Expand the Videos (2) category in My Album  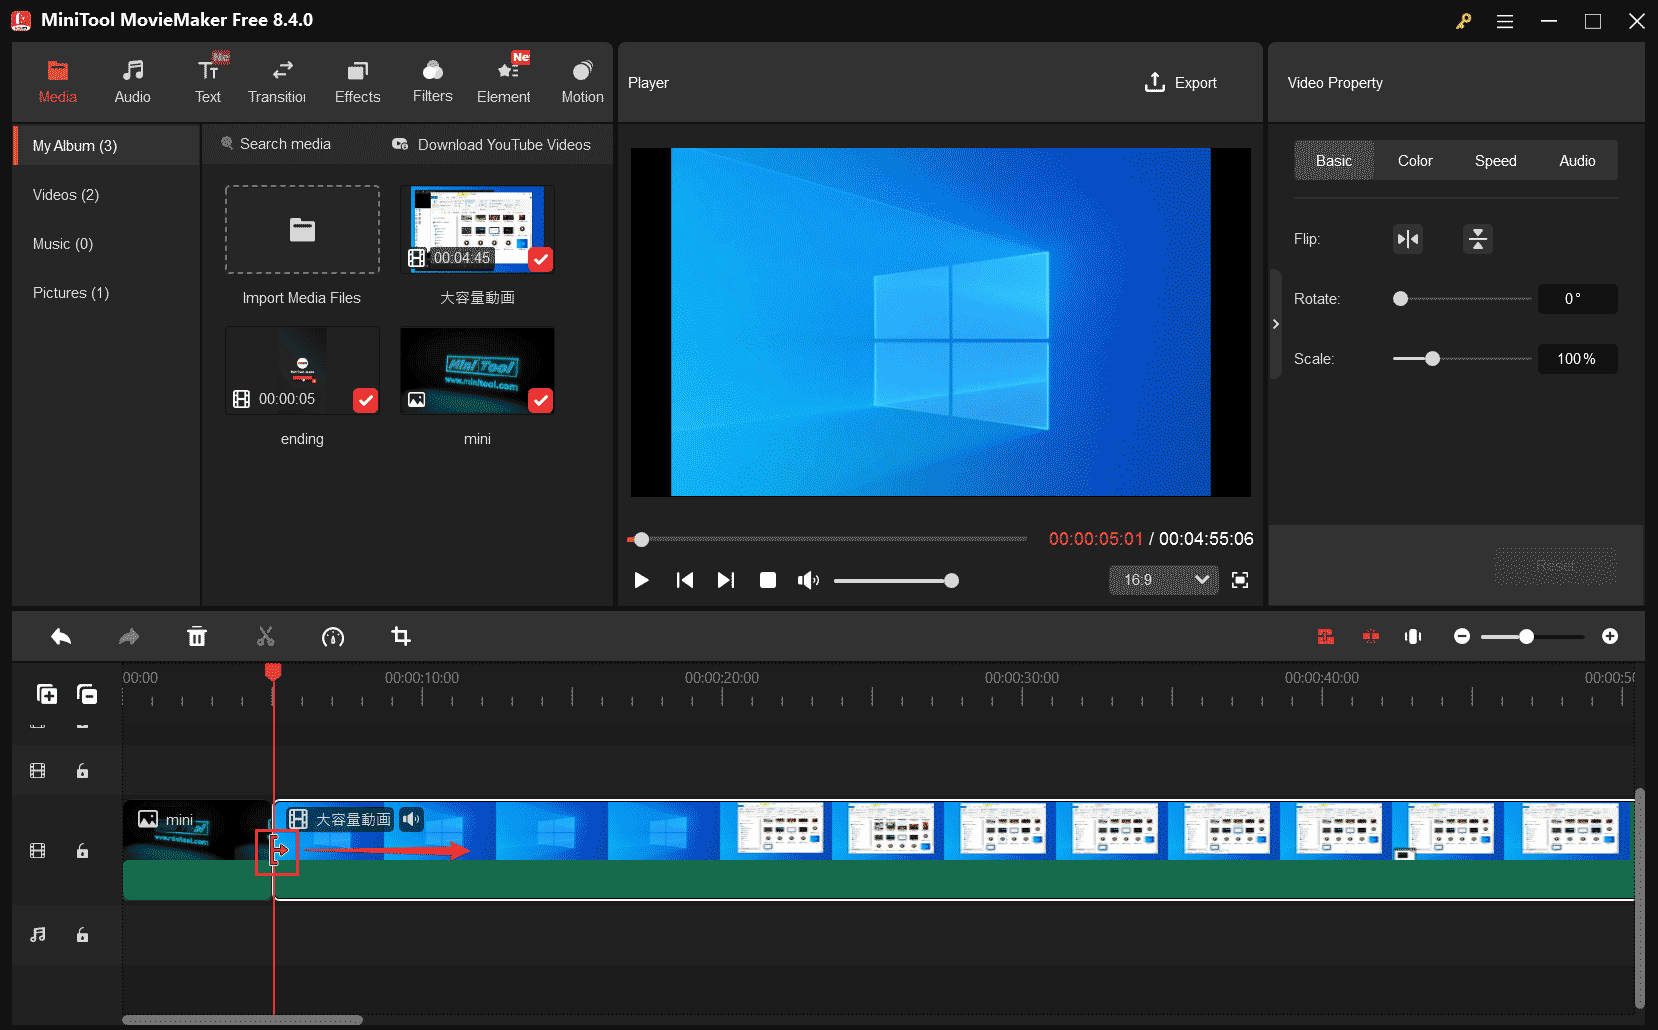click(x=65, y=194)
